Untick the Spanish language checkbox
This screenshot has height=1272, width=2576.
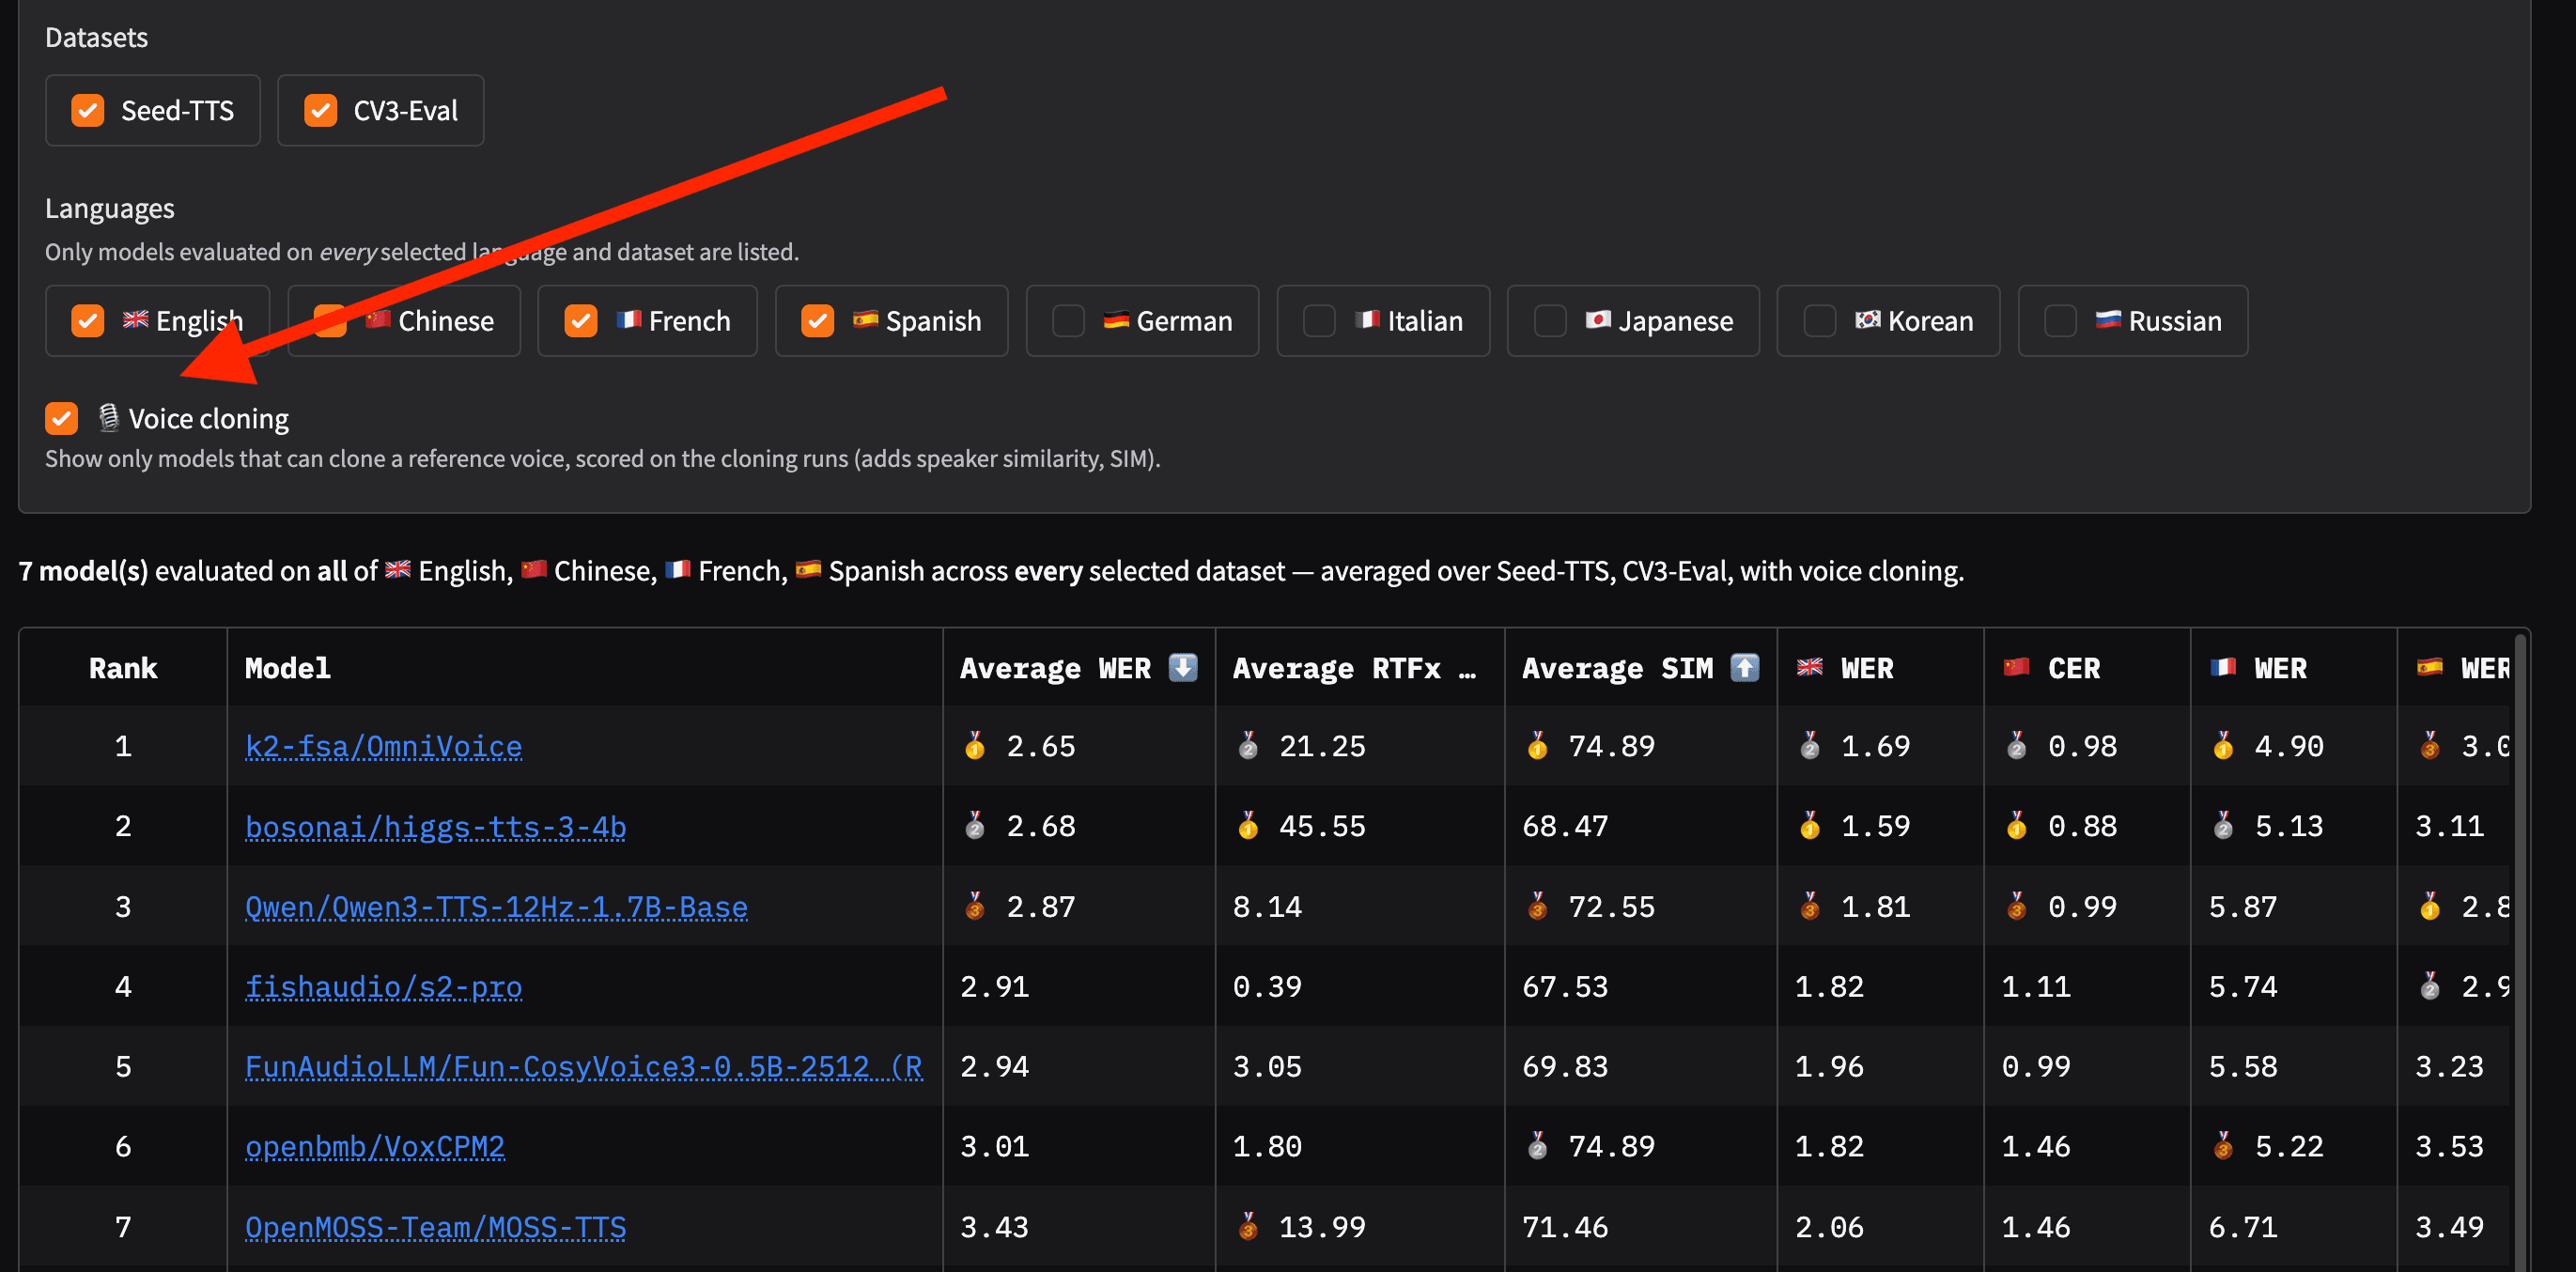pos(817,321)
